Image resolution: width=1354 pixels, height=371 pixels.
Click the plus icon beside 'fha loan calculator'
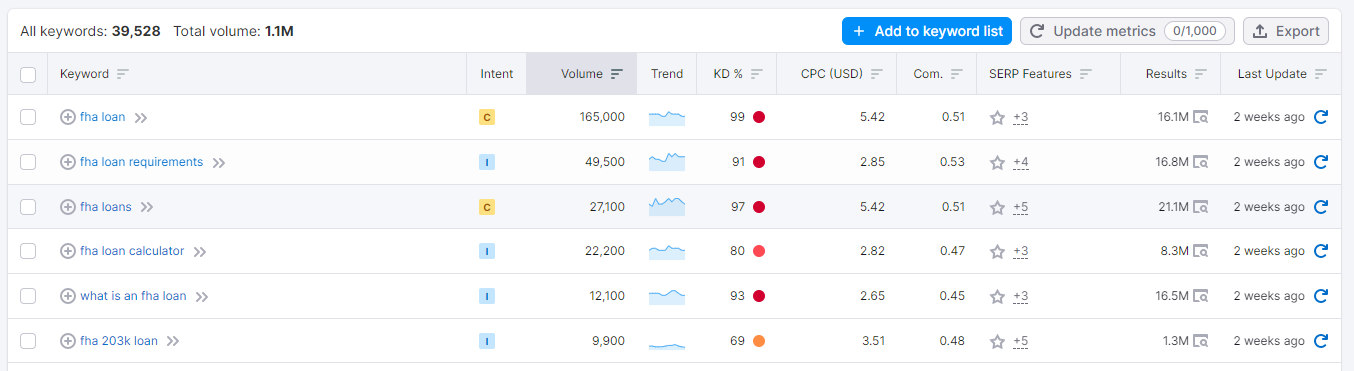(68, 251)
